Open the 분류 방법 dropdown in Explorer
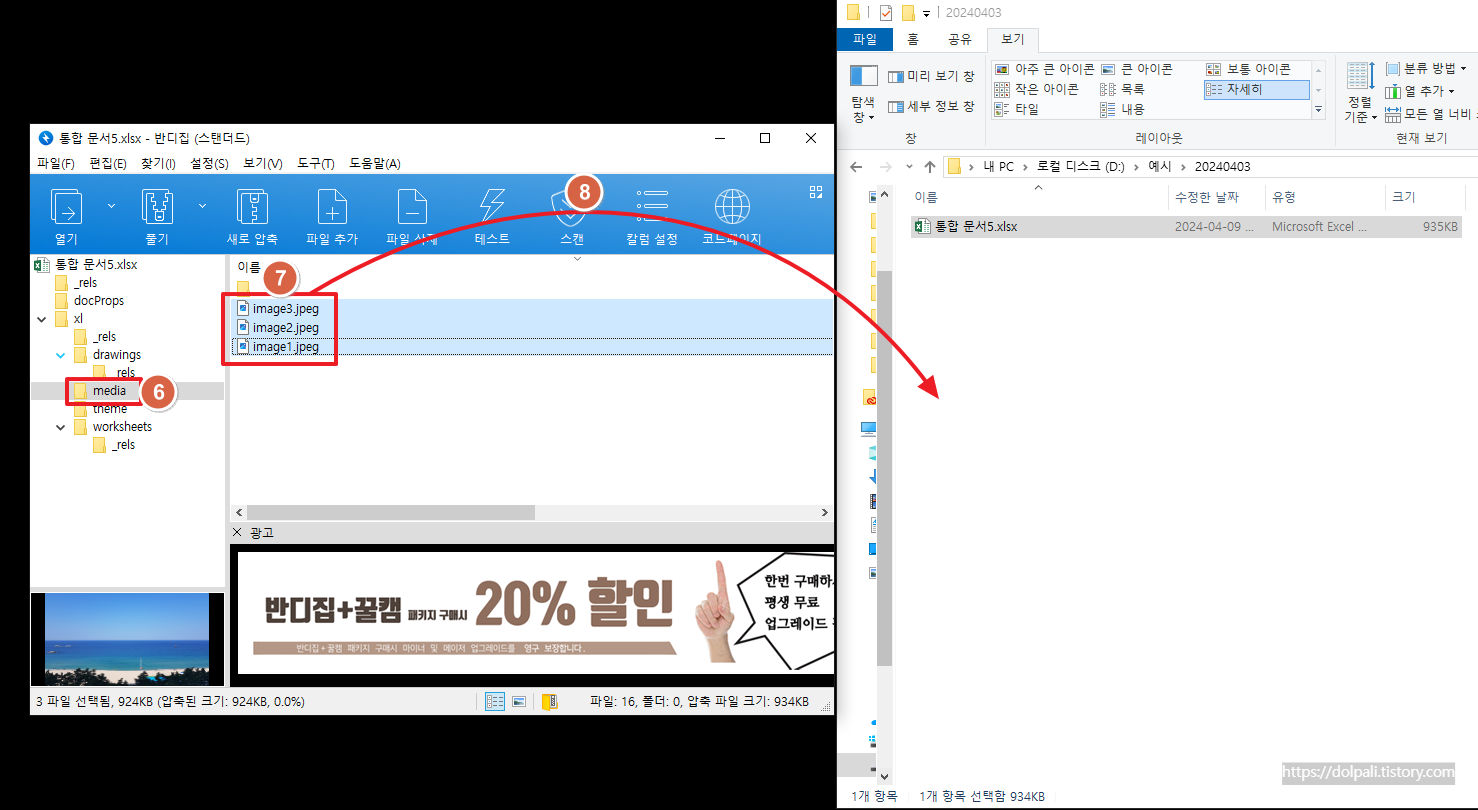Screen dimensions: 1478x810 click(x=1427, y=68)
